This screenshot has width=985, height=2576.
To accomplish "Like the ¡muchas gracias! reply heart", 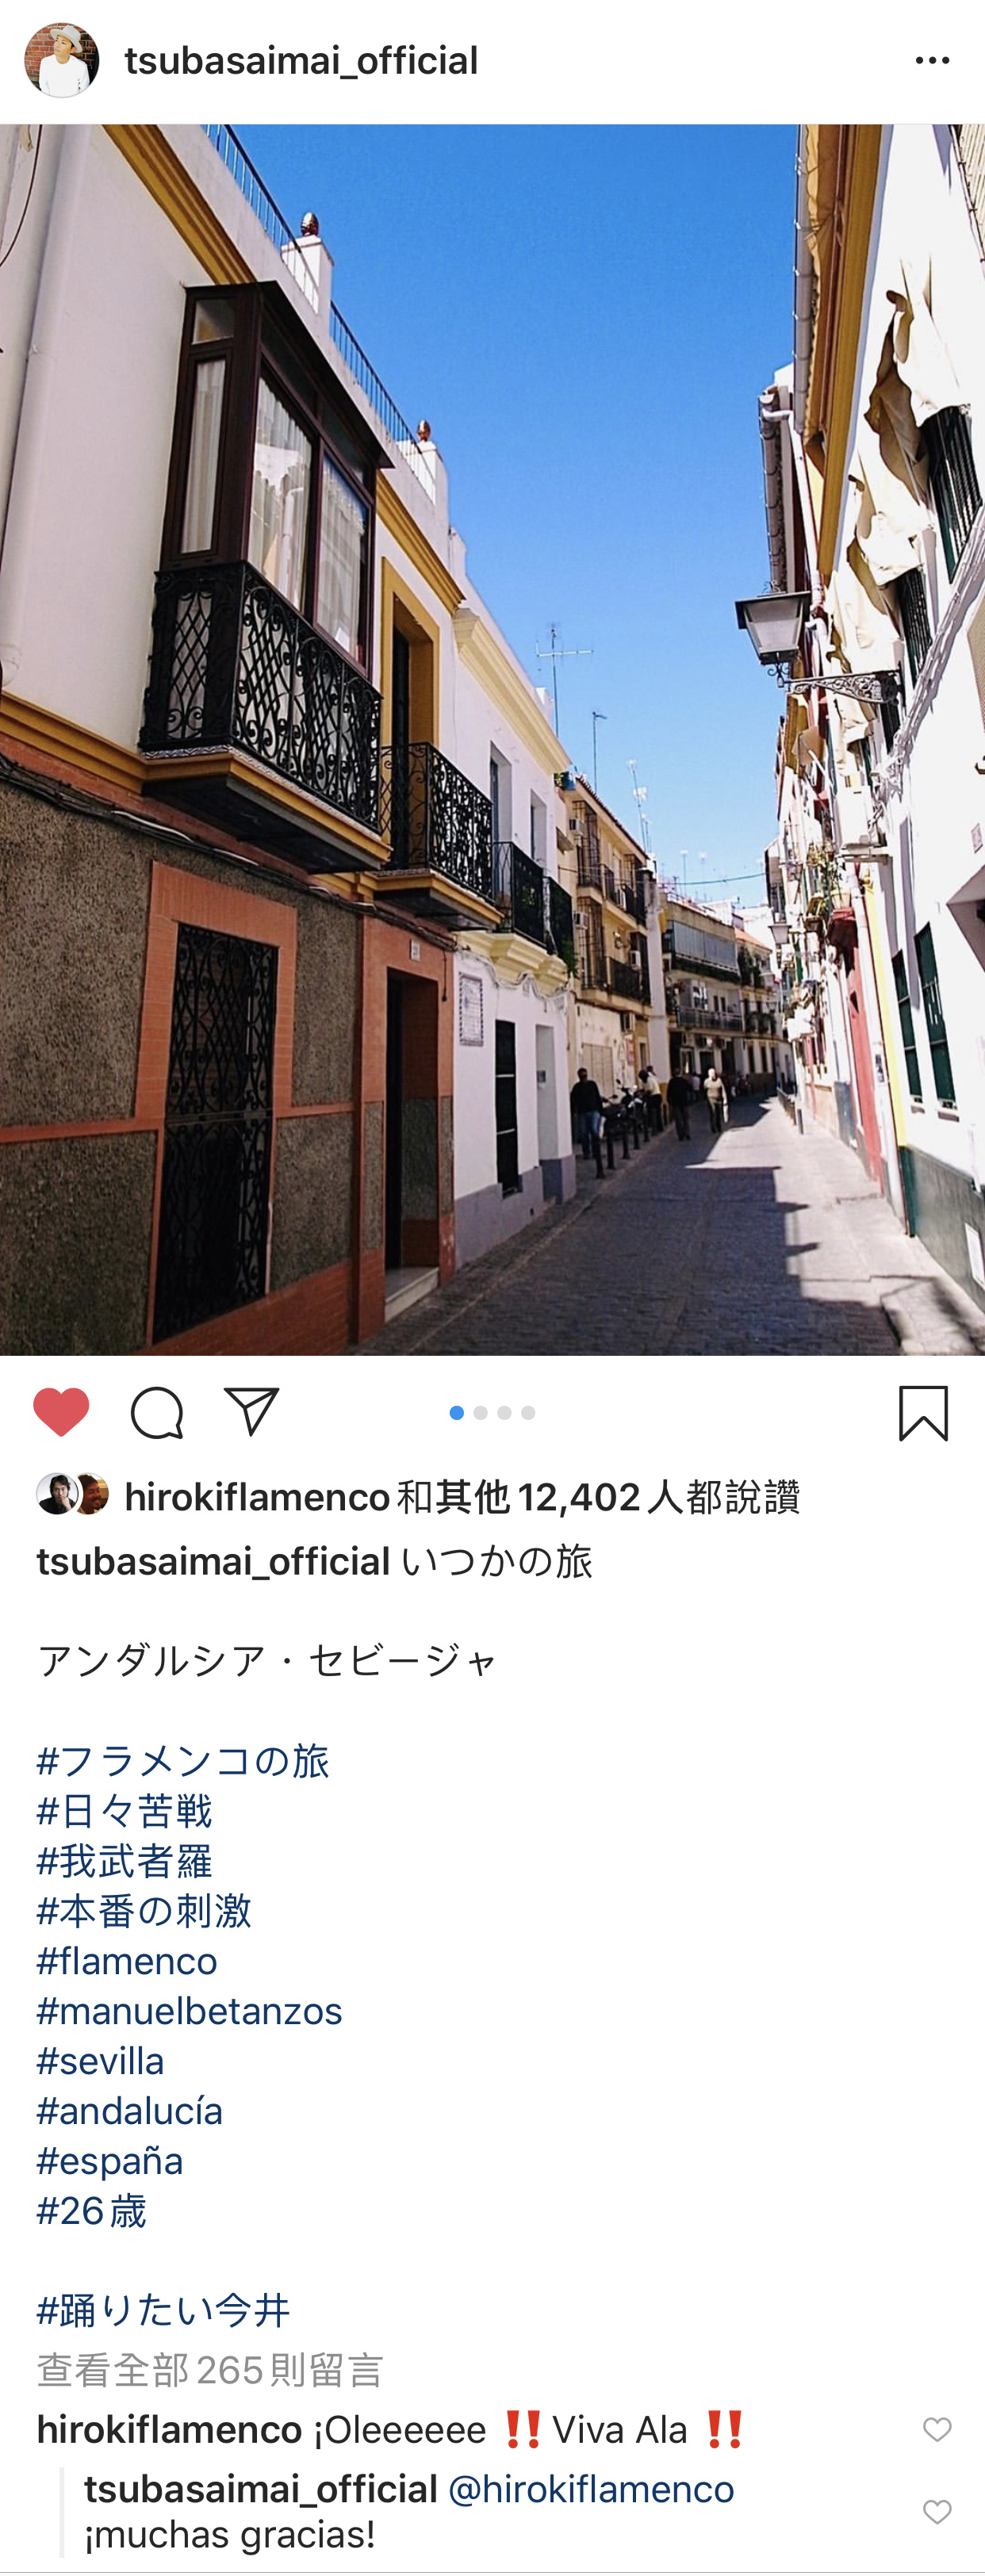I will [937, 2511].
